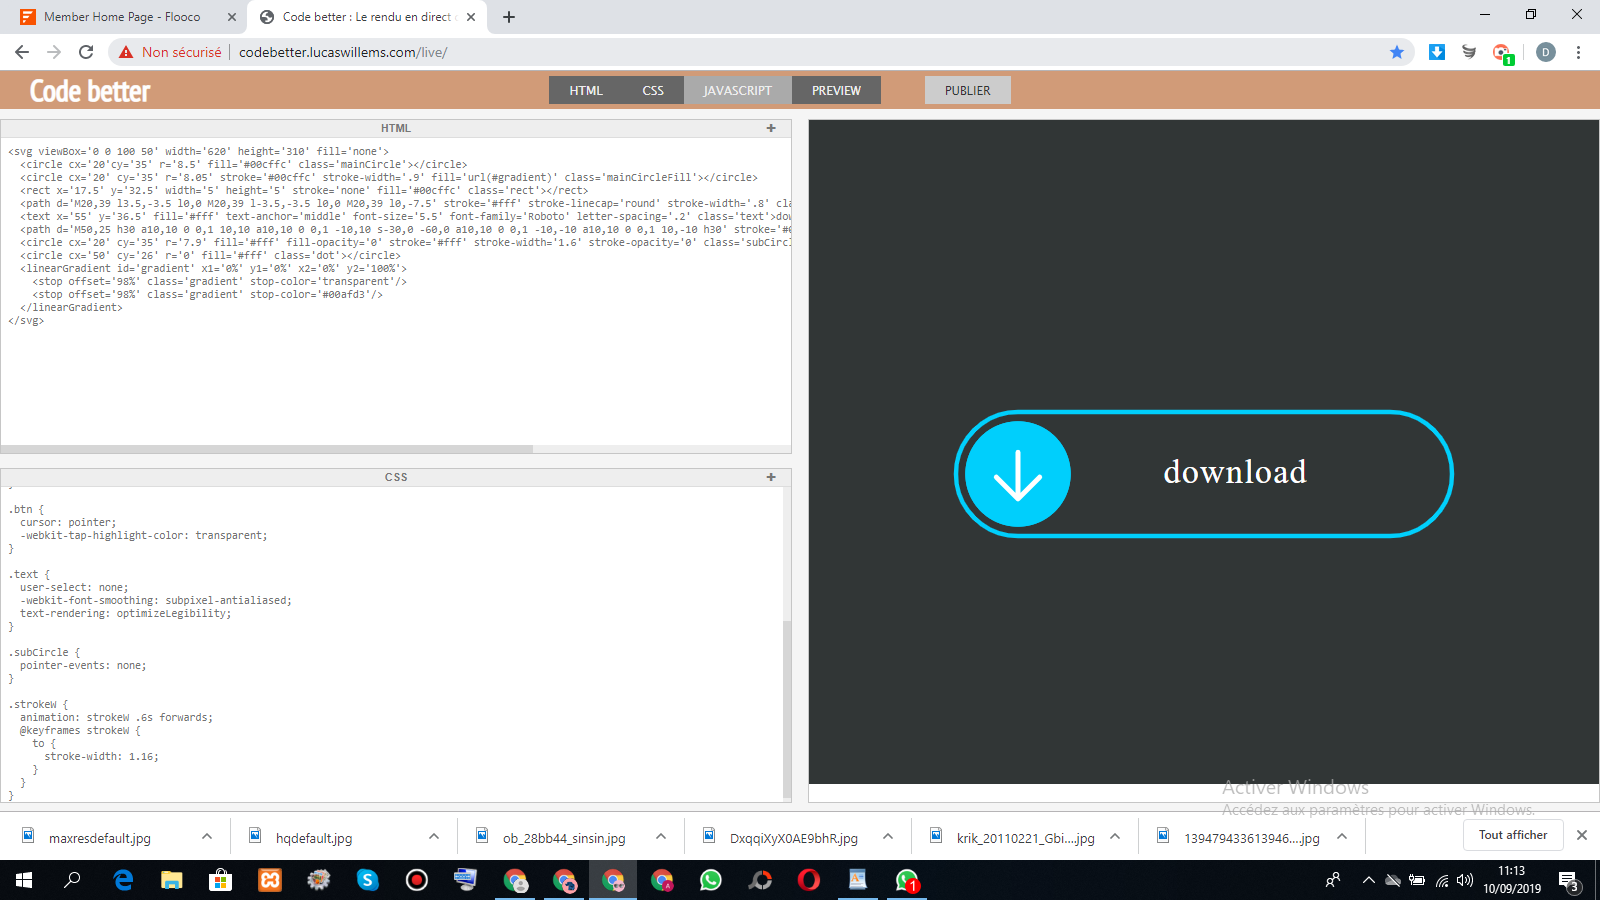Switch to the Member Home Page - Flooco tab
The image size is (1600, 900).
[122, 17]
